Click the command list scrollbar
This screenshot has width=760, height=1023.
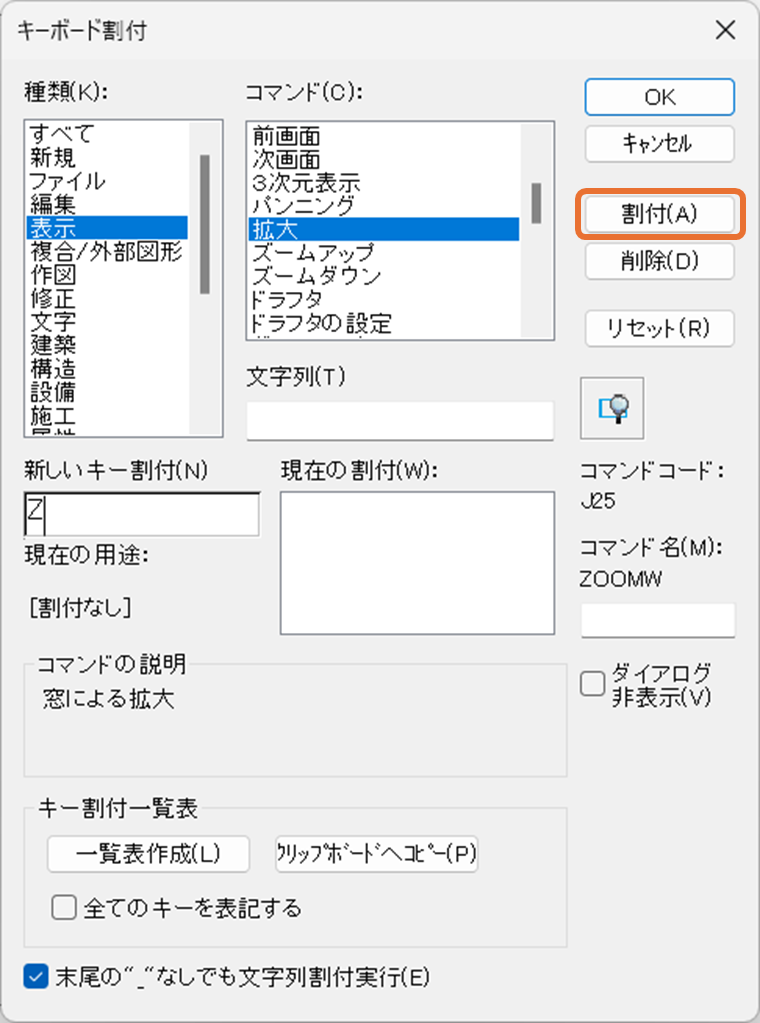tap(536, 202)
